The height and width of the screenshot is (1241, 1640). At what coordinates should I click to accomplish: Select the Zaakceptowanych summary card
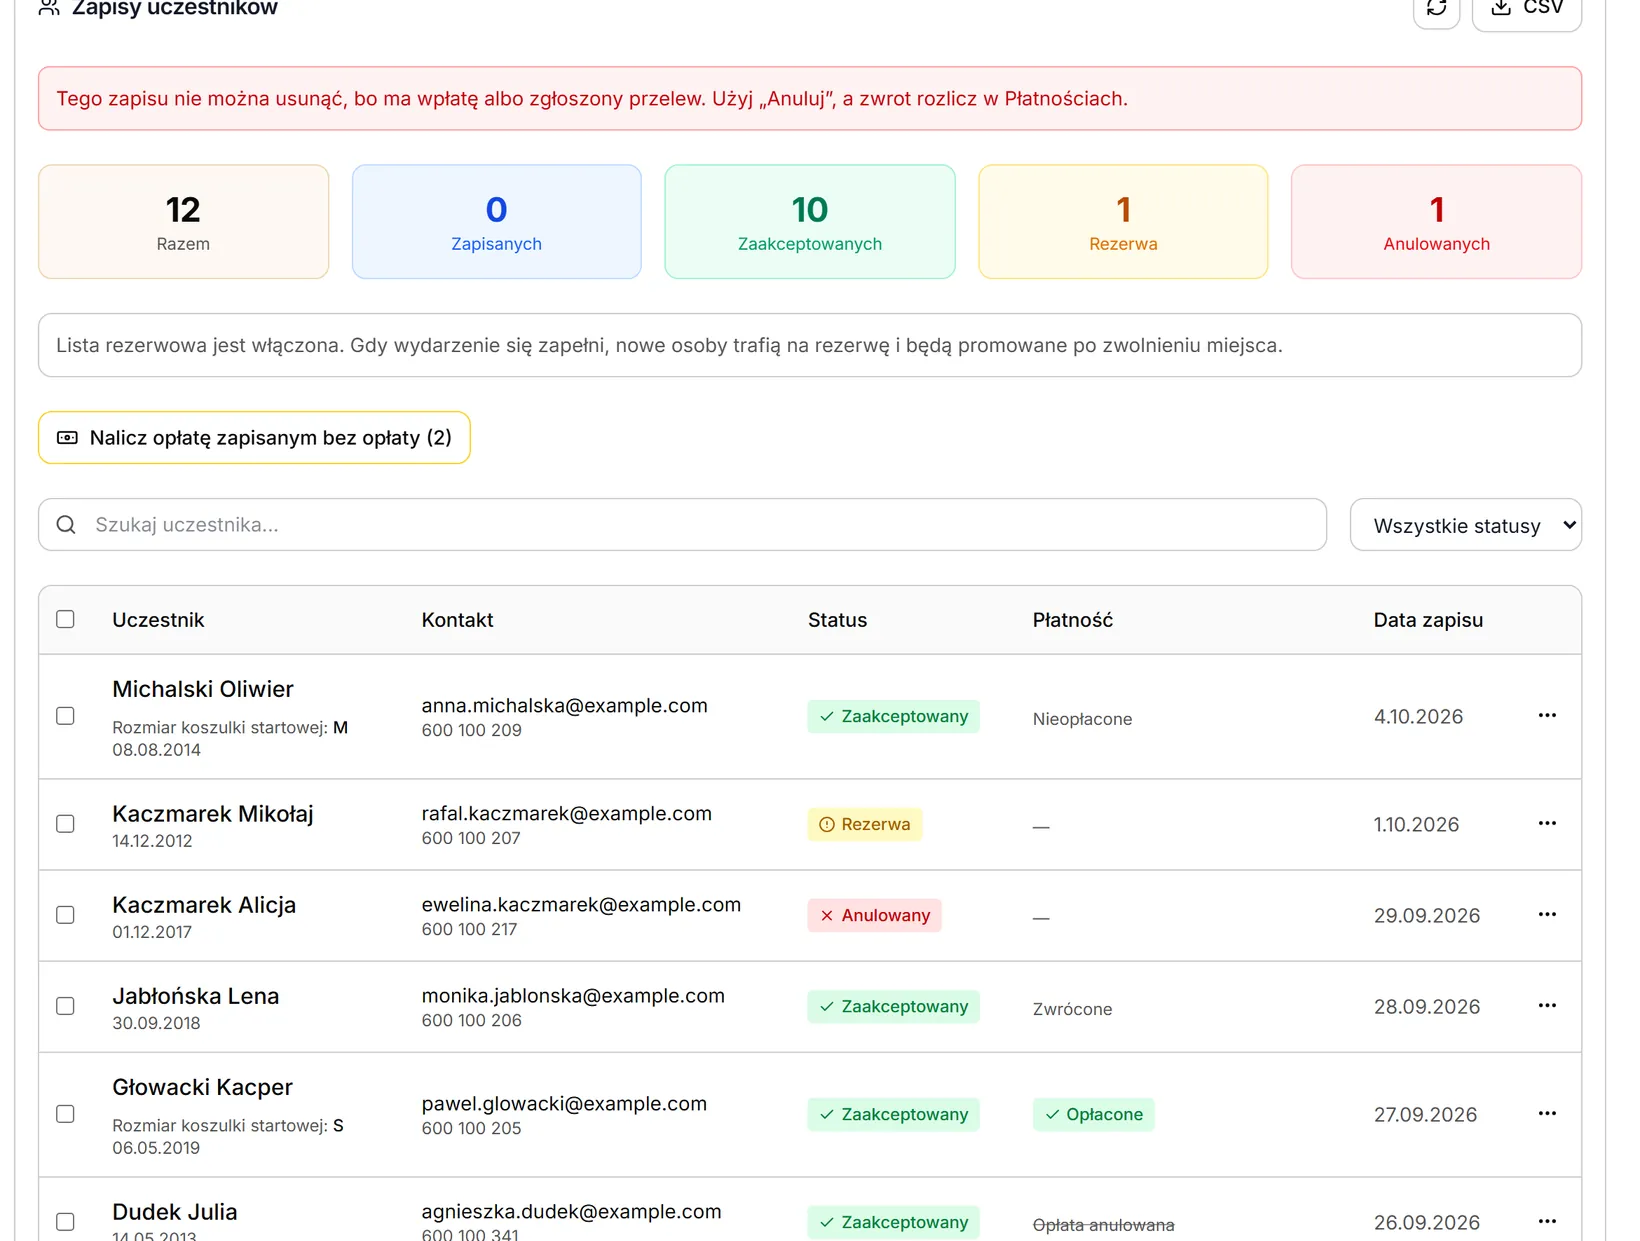pos(810,222)
